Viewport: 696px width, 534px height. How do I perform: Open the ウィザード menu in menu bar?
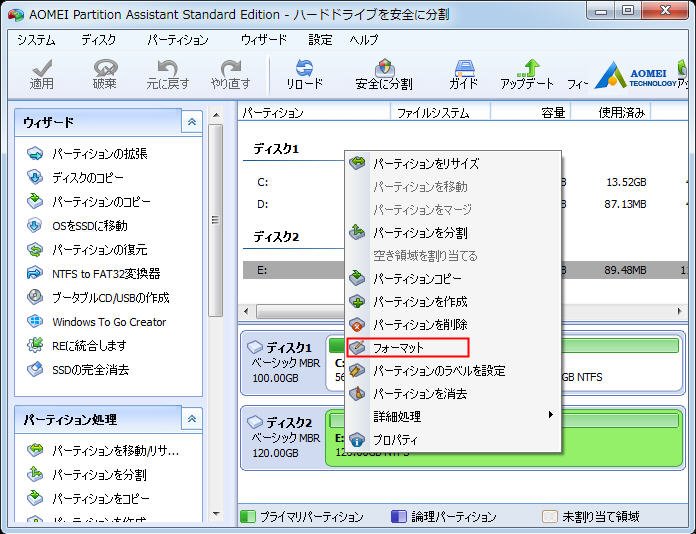coord(264,40)
